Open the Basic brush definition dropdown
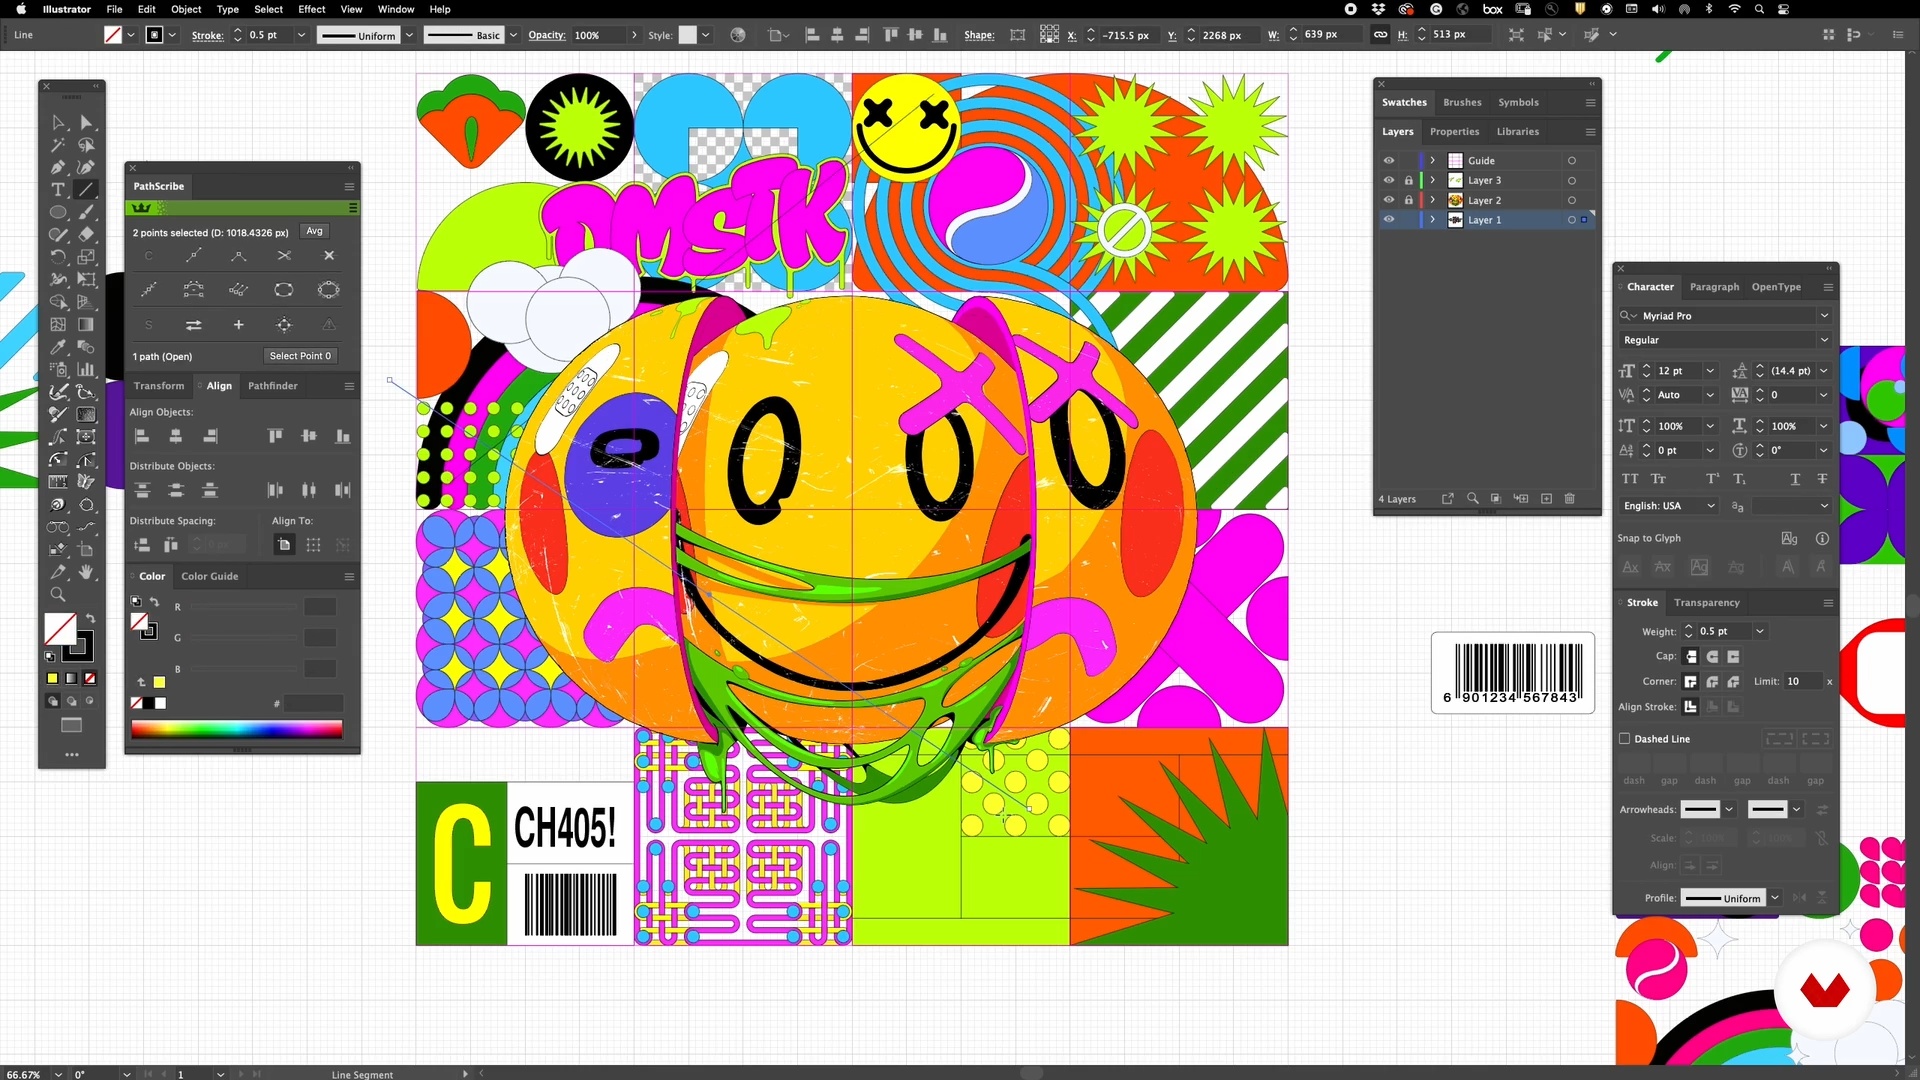 click(x=513, y=35)
